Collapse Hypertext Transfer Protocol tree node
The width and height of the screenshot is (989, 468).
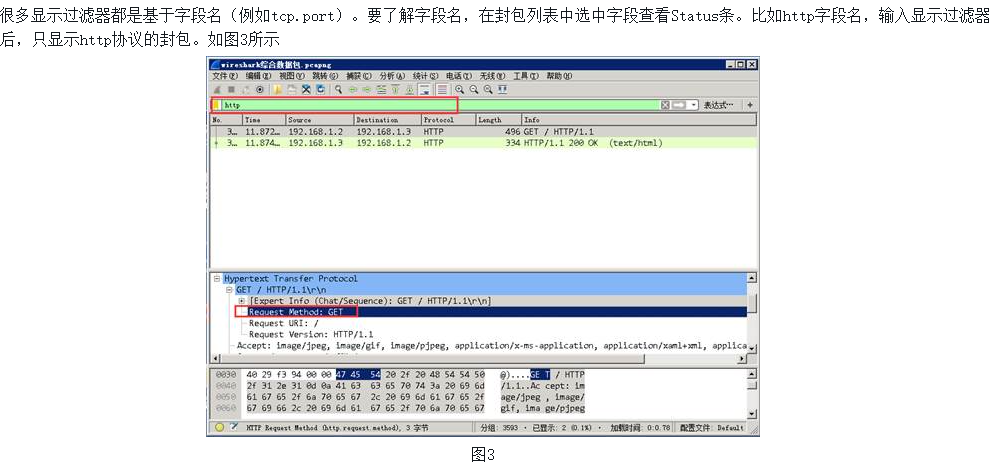[216, 279]
